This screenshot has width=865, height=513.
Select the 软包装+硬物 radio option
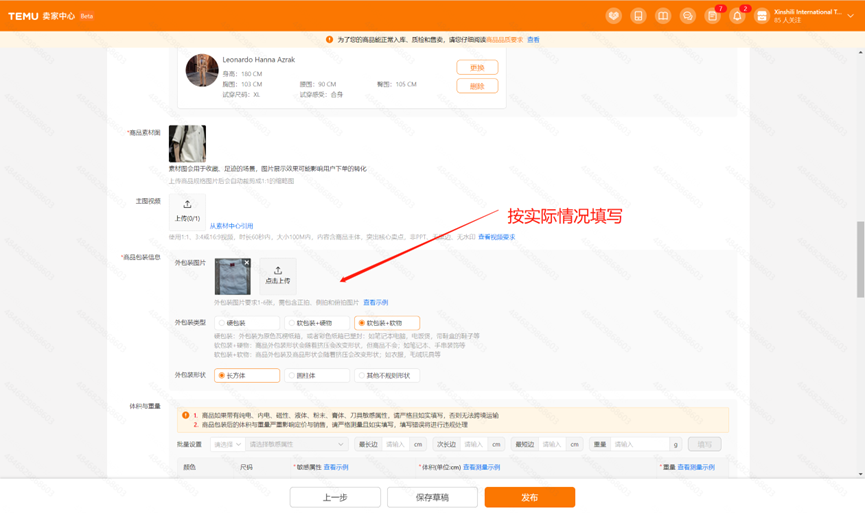(317, 323)
